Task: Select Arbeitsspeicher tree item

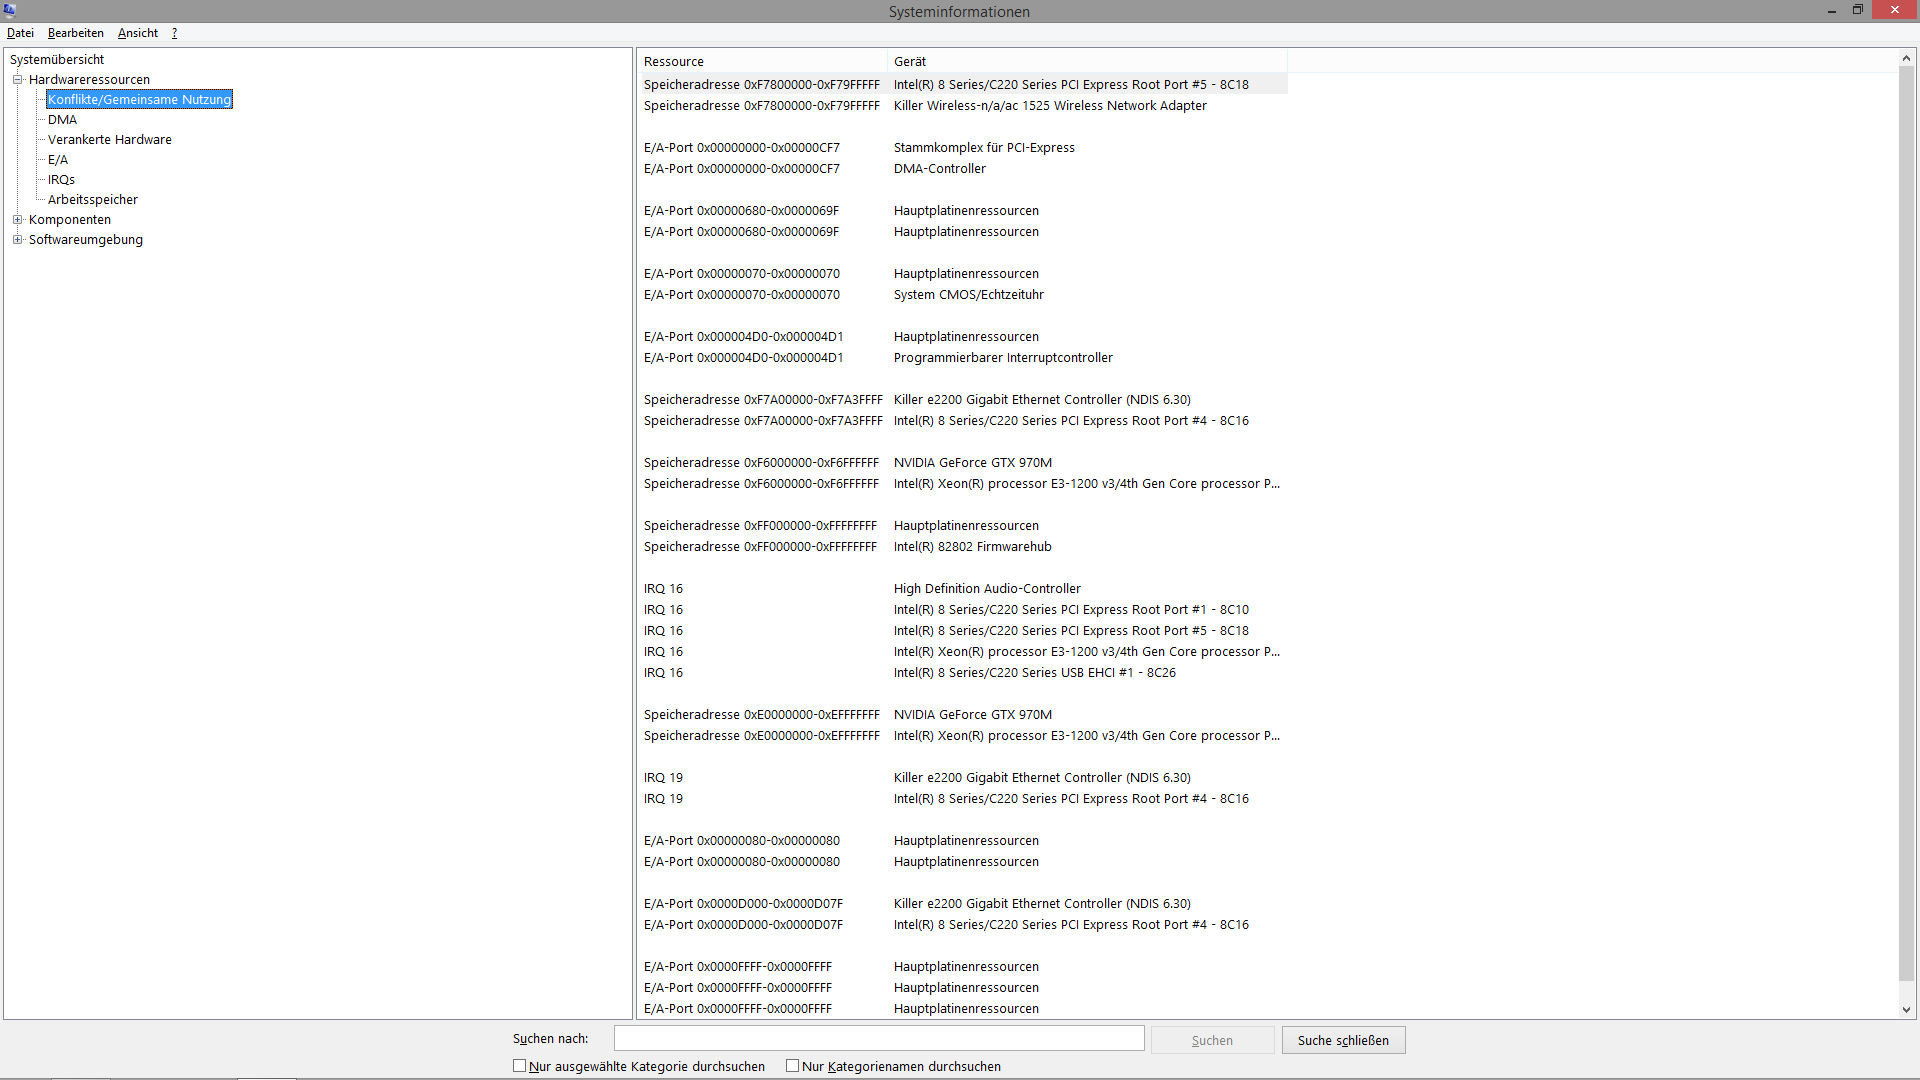Action: click(x=93, y=200)
